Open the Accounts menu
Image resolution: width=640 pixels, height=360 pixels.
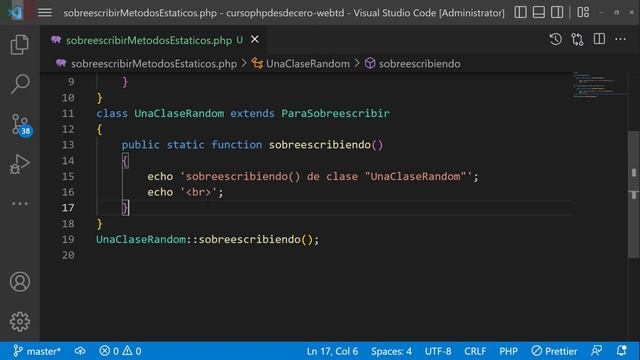coord(20,282)
